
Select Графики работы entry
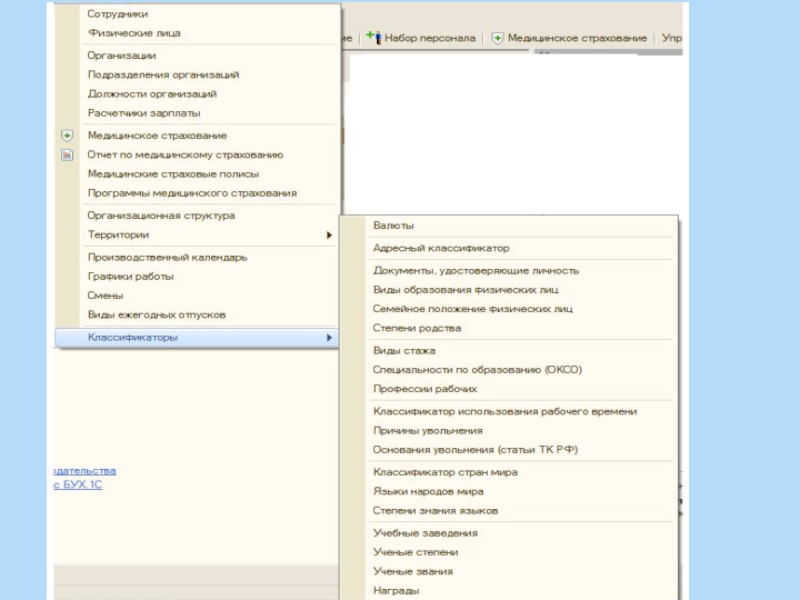pyautogui.click(x=130, y=276)
